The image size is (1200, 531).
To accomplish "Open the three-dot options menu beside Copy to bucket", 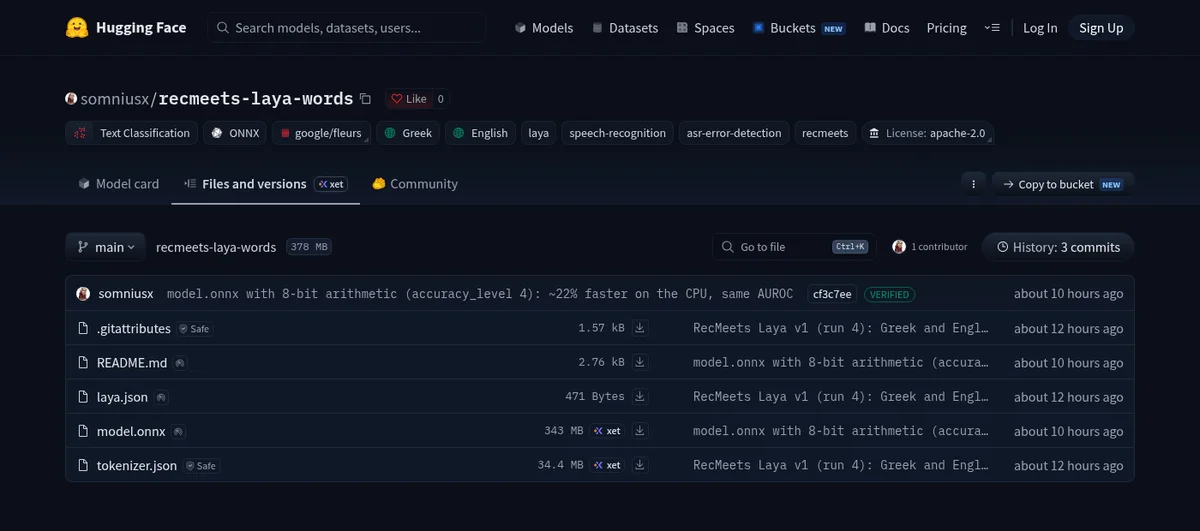I will [973, 184].
